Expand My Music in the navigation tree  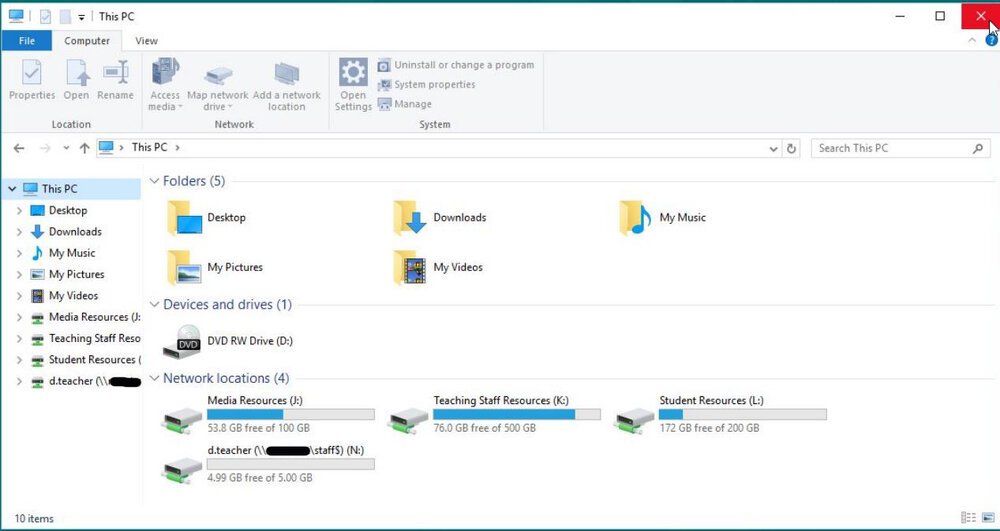click(19, 254)
